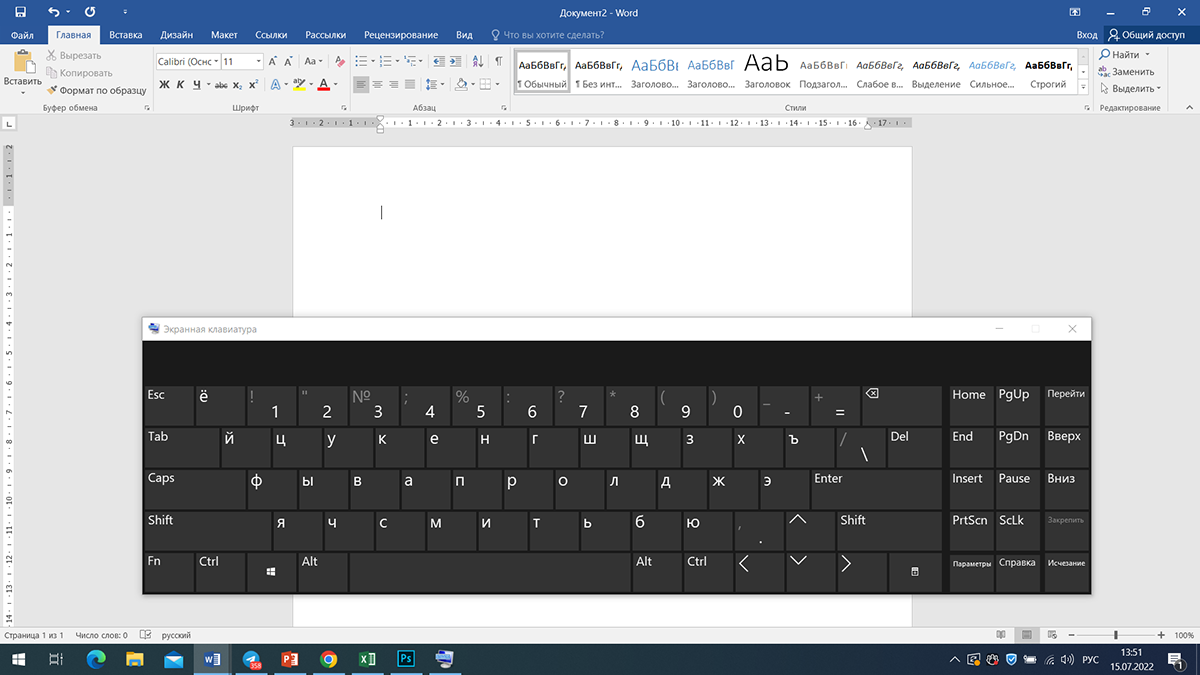Expand the bullets list dropdown arrow
Viewport: 1200px width, 675px height.
tap(373, 61)
